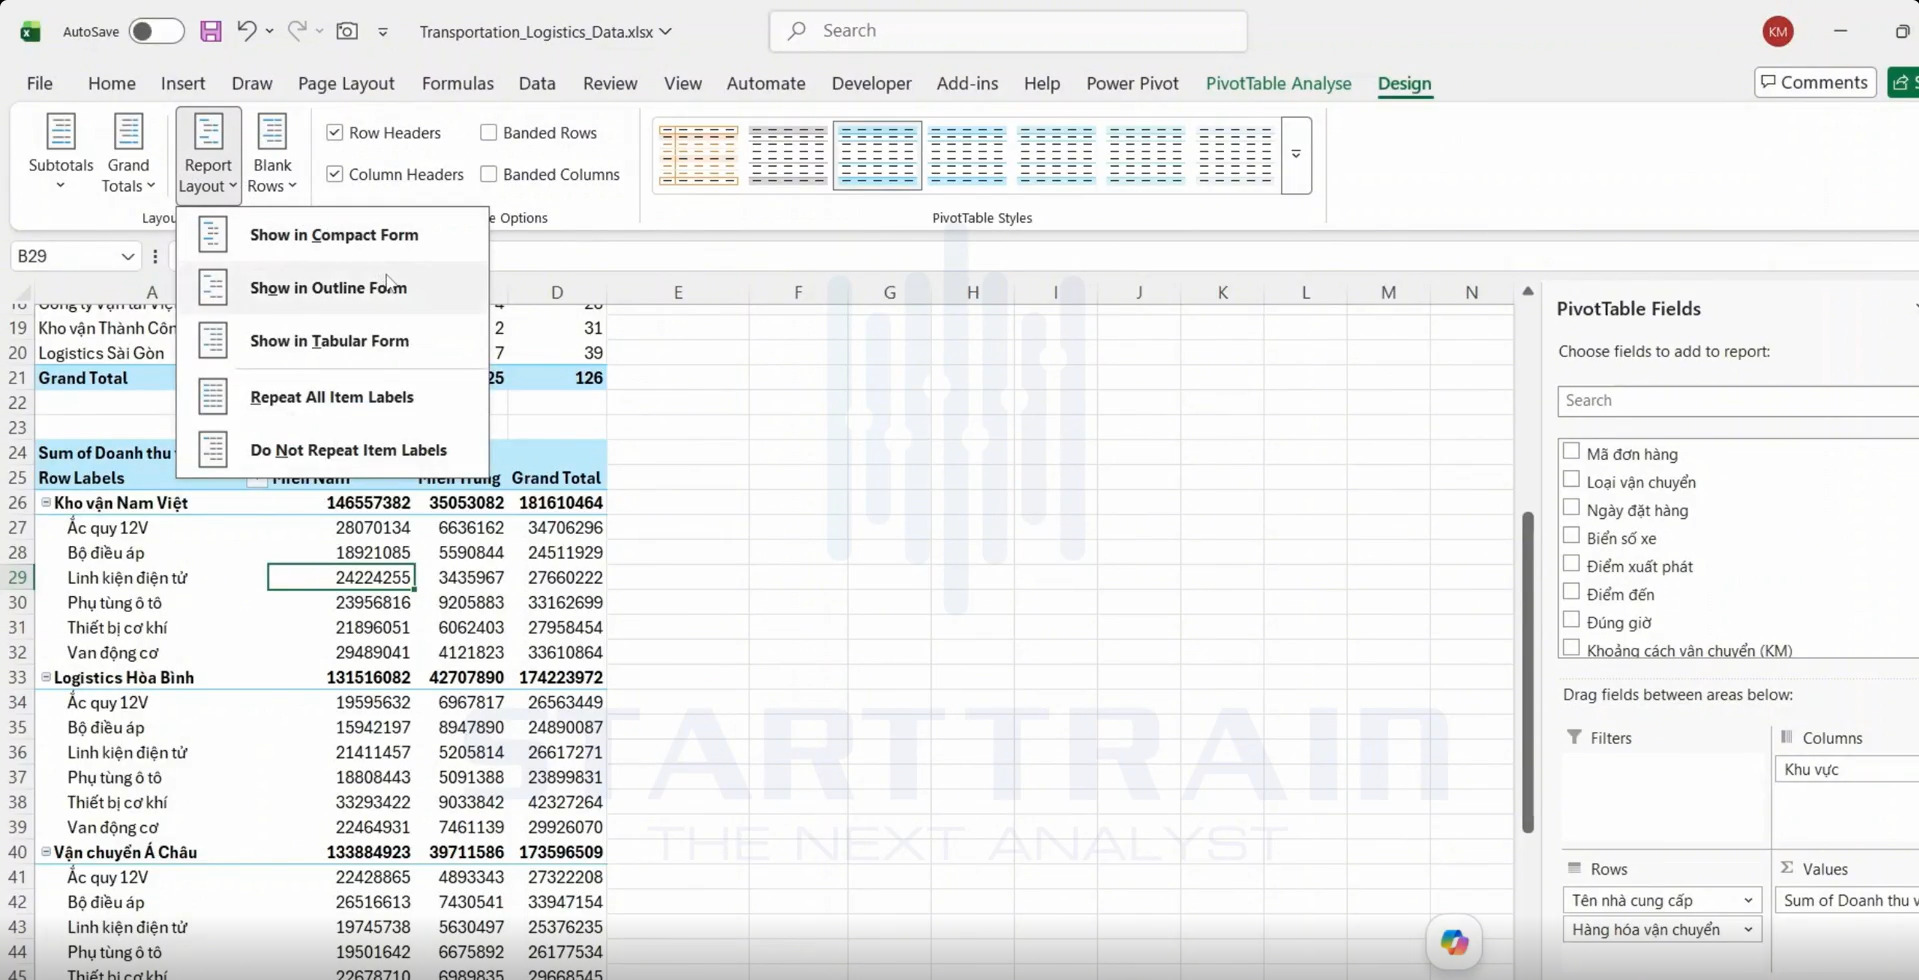Screen dimensions: 1919x980
Task: Uncheck Row Headers checkbox
Action: tap(335, 132)
